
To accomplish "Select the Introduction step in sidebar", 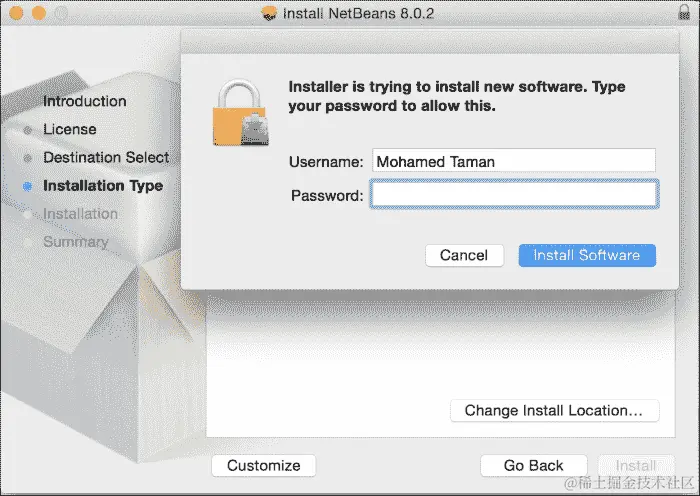I will coord(85,101).
